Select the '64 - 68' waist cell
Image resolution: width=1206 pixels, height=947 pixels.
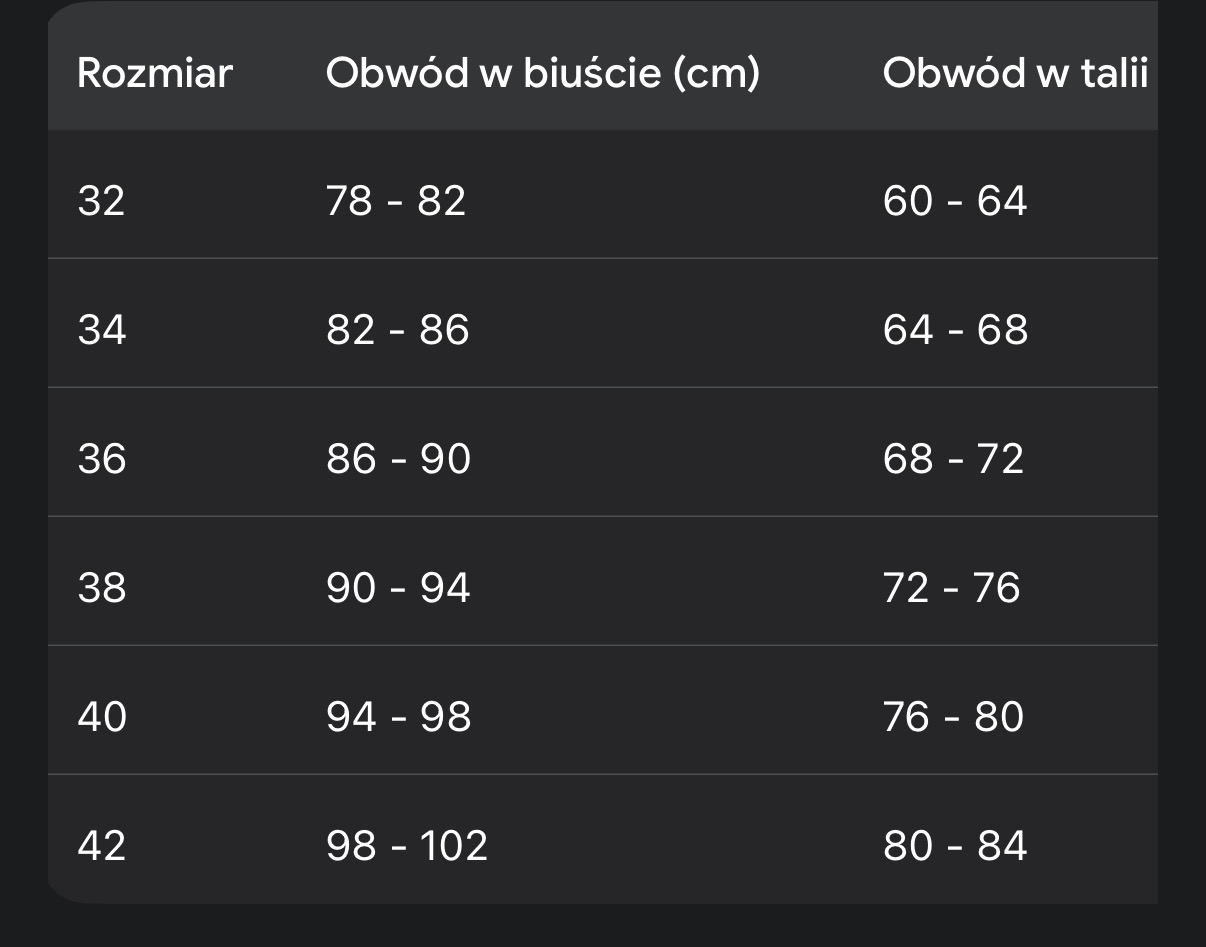(955, 330)
